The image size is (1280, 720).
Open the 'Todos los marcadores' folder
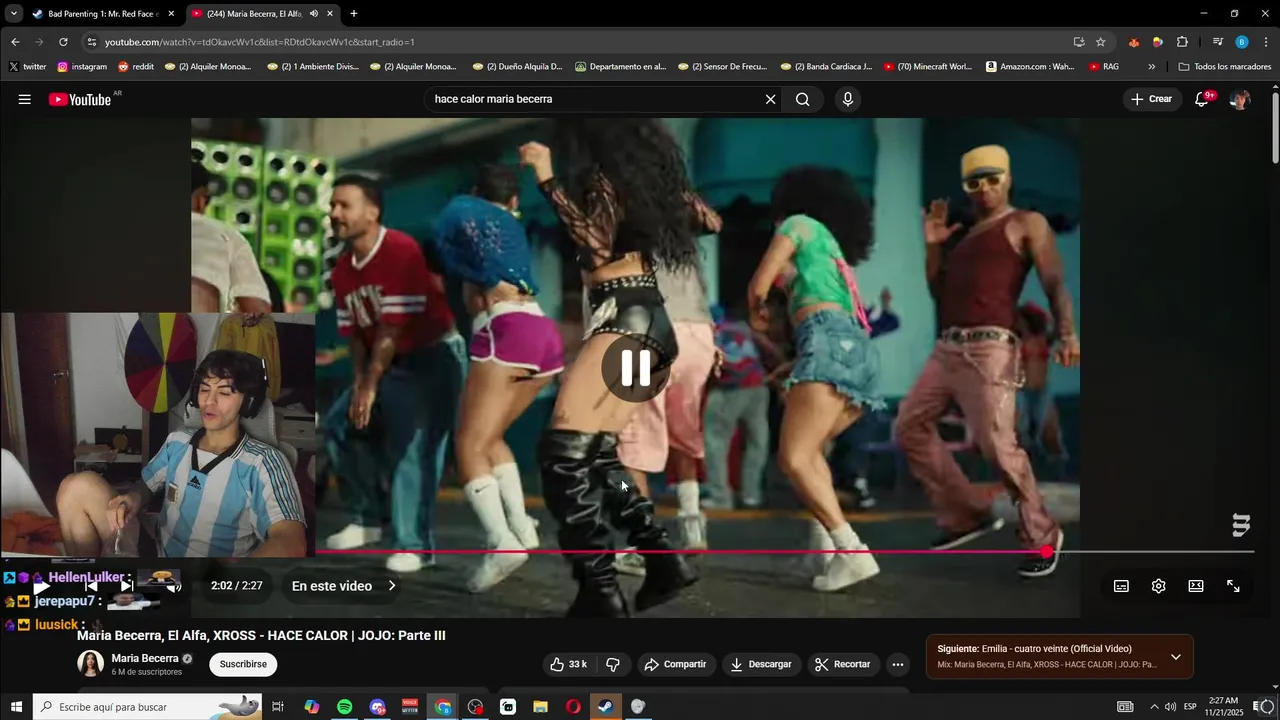pyautogui.click(x=1225, y=67)
